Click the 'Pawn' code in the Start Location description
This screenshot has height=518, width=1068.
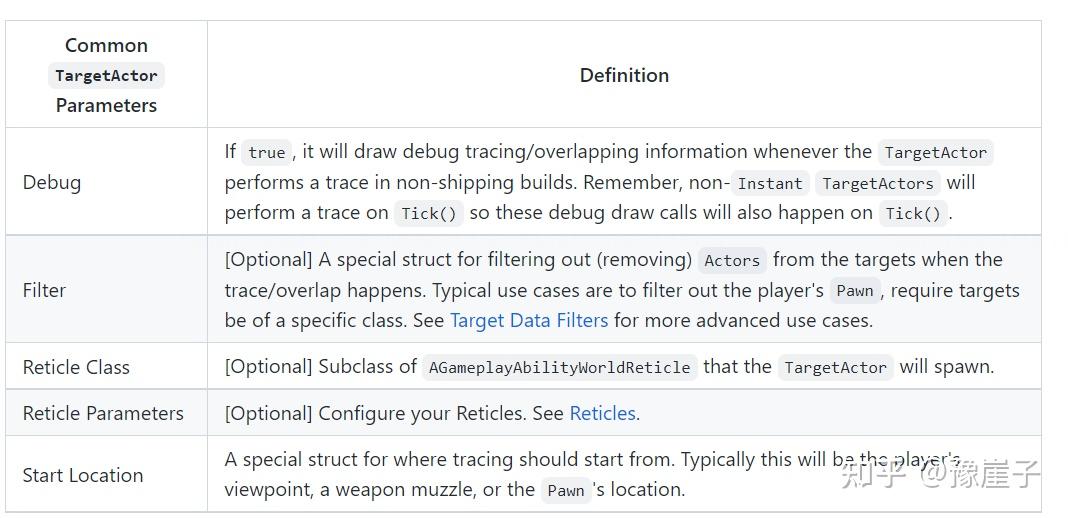point(566,491)
